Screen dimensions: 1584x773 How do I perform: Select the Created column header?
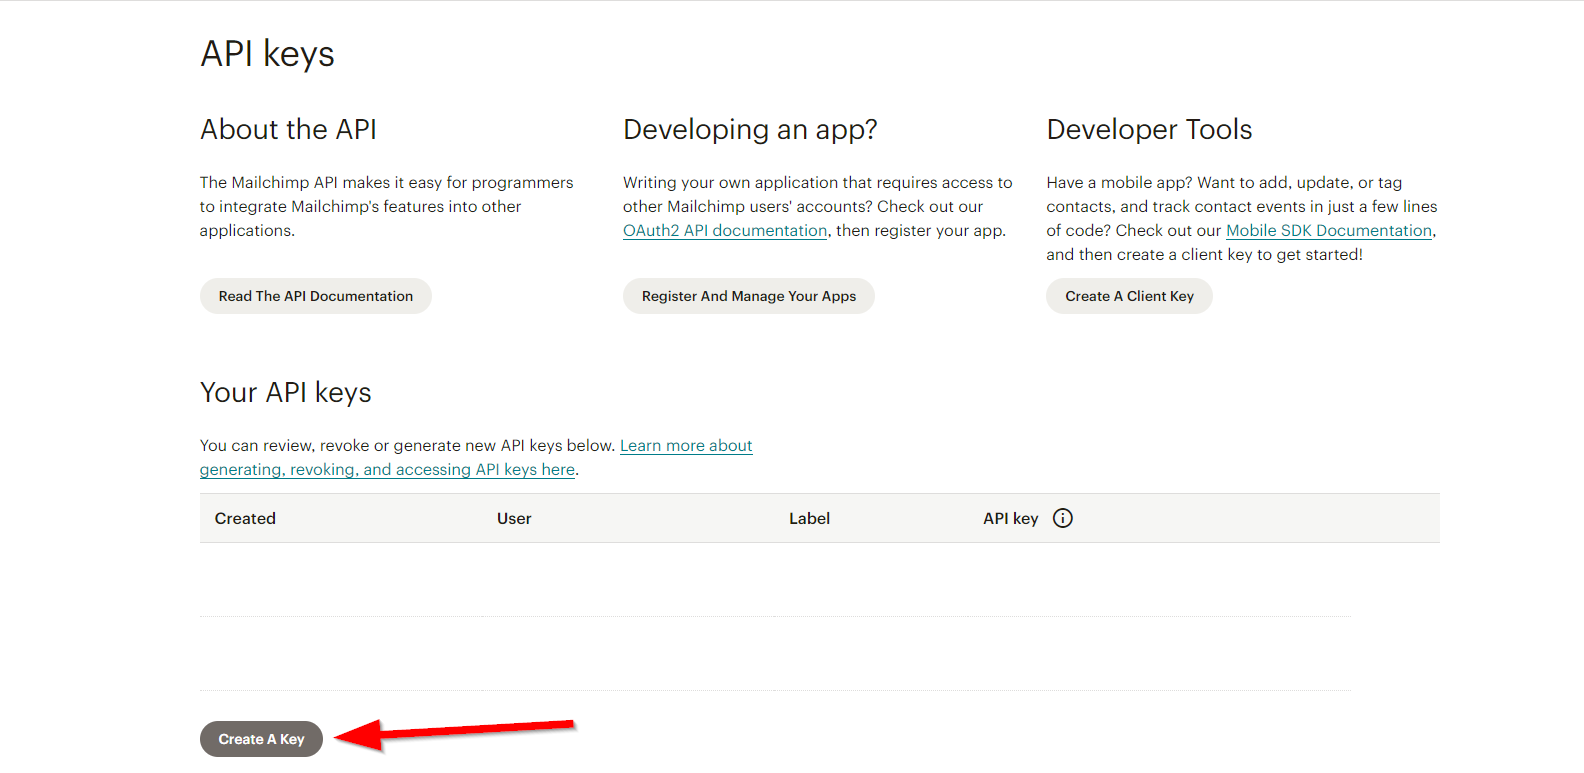pyautogui.click(x=245, y=518)
